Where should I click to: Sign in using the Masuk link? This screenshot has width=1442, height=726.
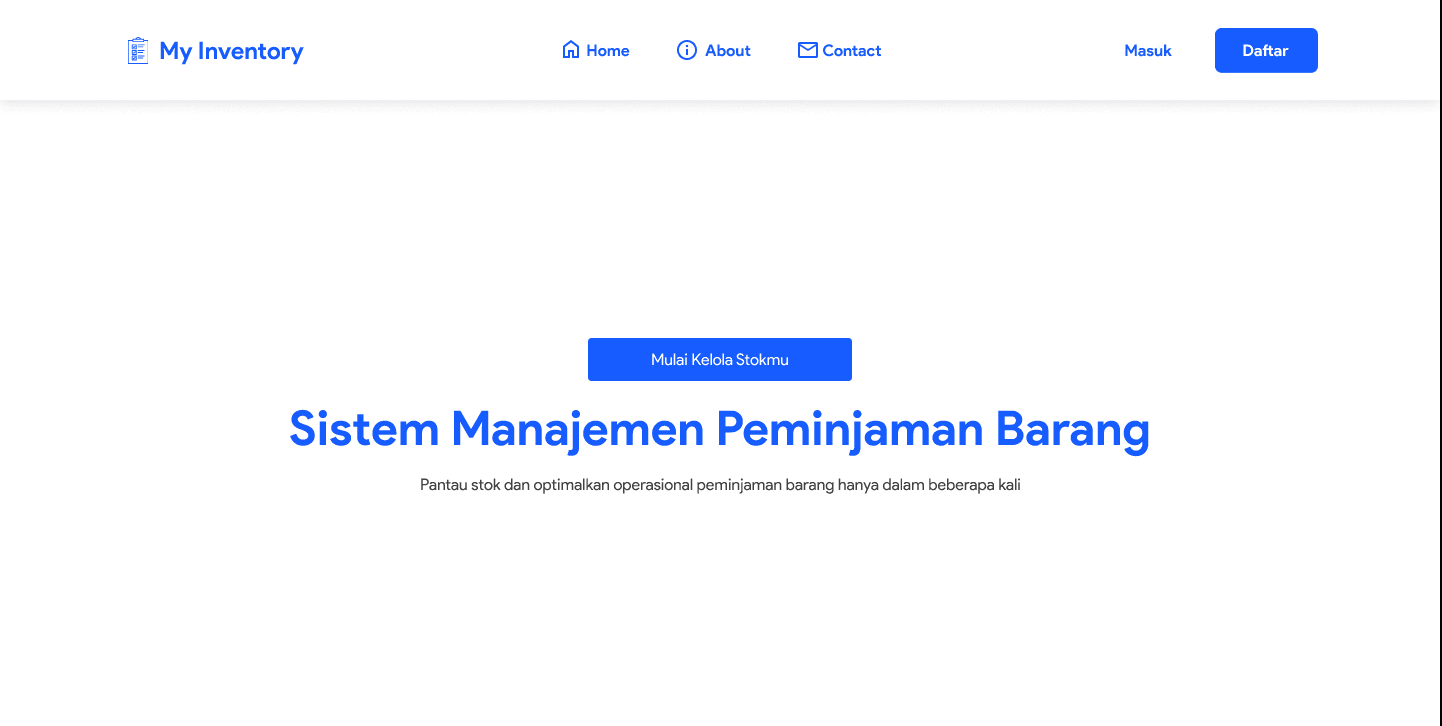(x=1147, y=50)
